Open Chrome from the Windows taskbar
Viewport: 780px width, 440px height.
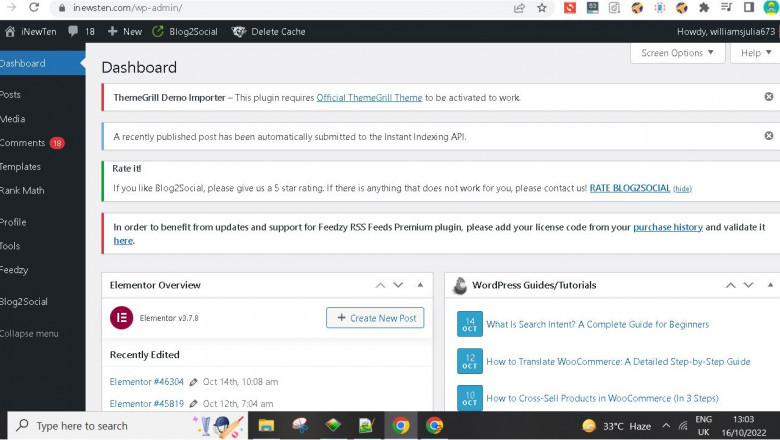401,425
